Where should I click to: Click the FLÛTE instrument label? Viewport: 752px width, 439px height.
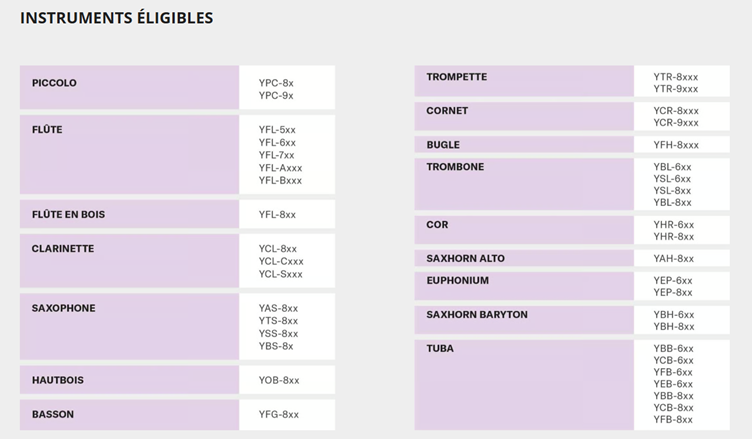tap(47, 129)
